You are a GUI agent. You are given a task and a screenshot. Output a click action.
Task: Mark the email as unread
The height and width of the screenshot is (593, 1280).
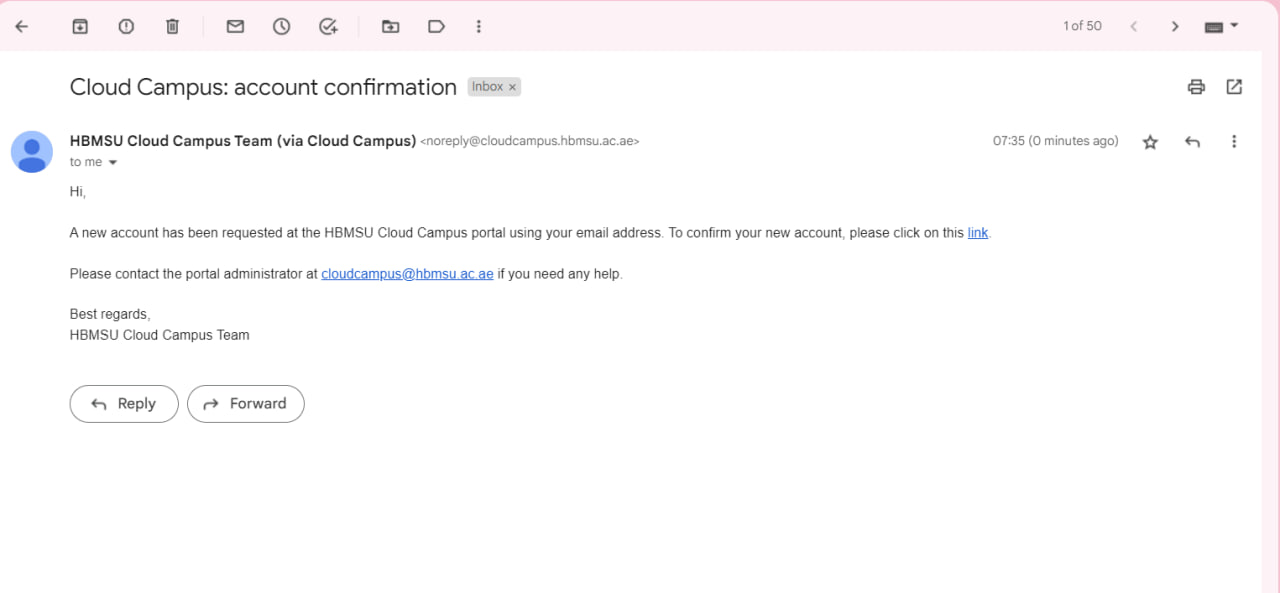click(x=235, y=27)
